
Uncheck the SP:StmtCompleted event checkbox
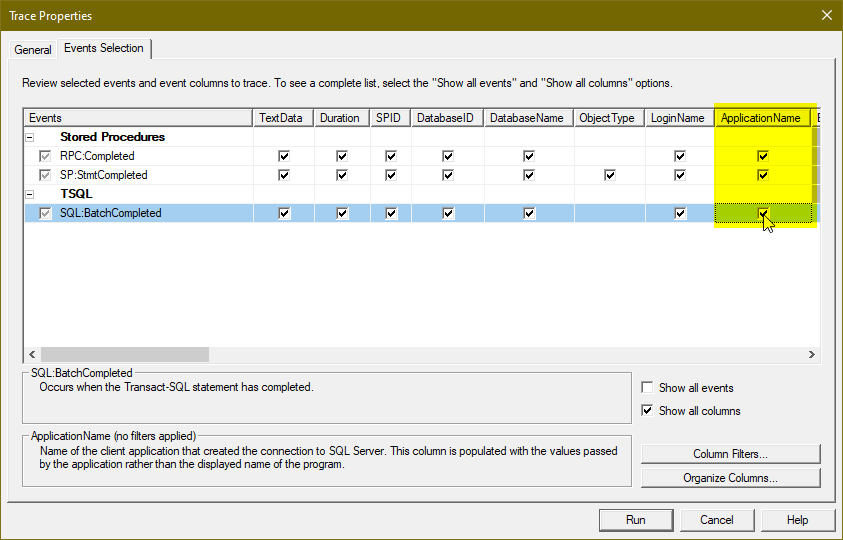point(45,175)
